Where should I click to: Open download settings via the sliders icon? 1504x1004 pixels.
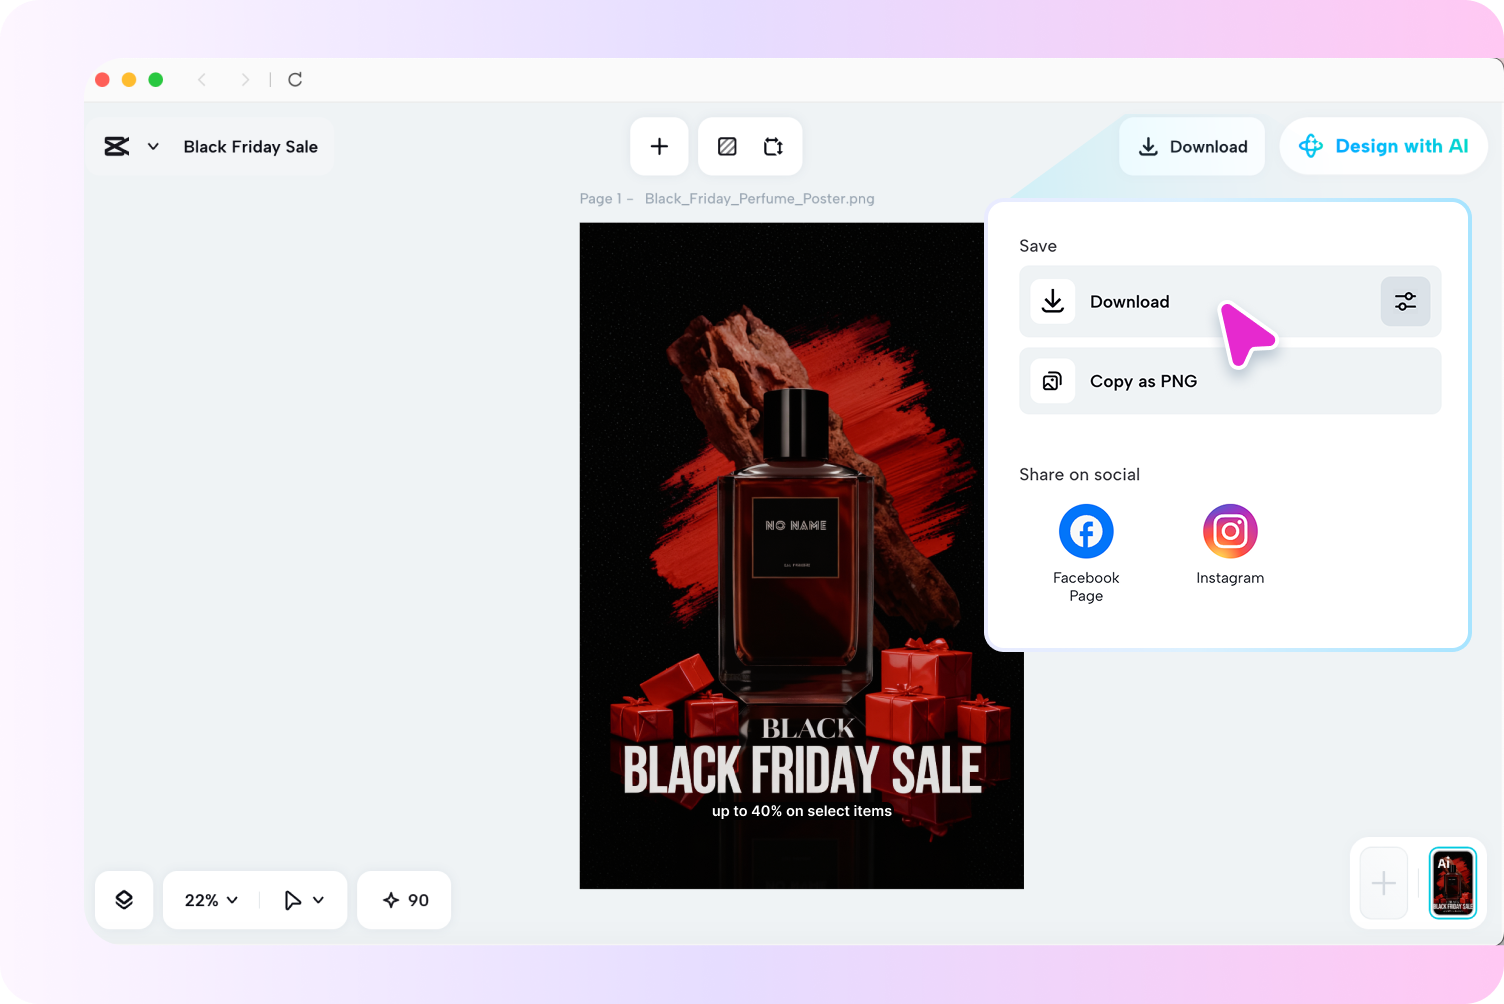click(1405, 301)
